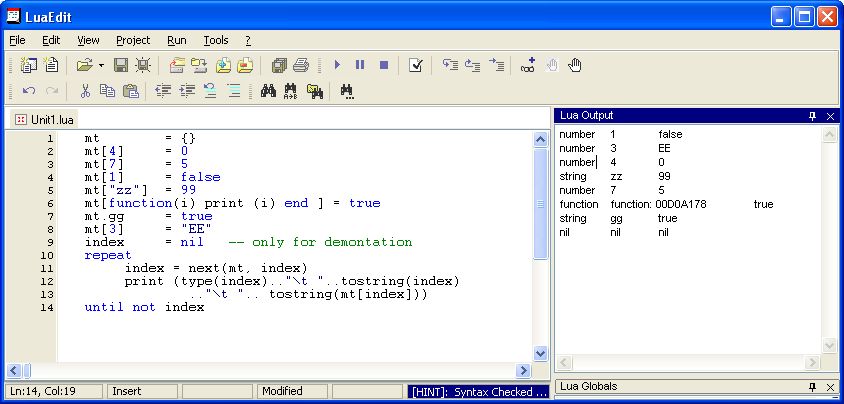Viewport: 844px width, 404px height.
Task: Expand the Open file dropdown arrow
Action: coord(101,66)
